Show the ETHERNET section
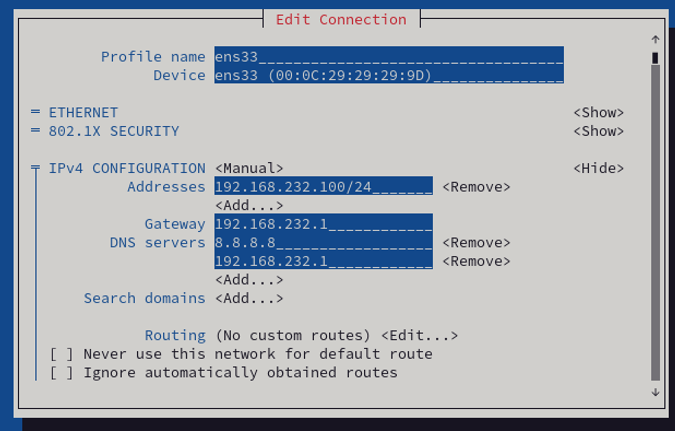 tap(598, 113)
